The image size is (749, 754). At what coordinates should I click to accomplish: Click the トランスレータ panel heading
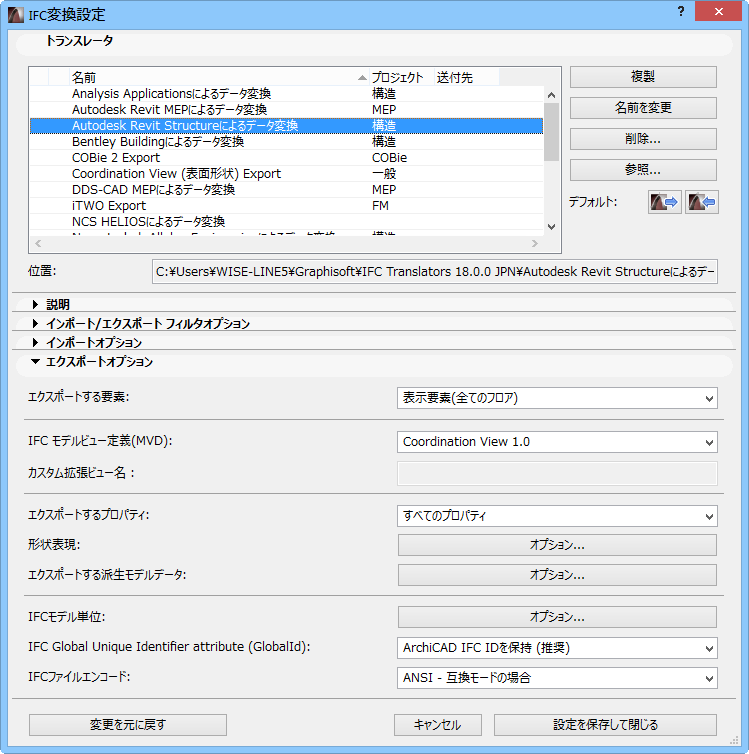click(80, 41)
